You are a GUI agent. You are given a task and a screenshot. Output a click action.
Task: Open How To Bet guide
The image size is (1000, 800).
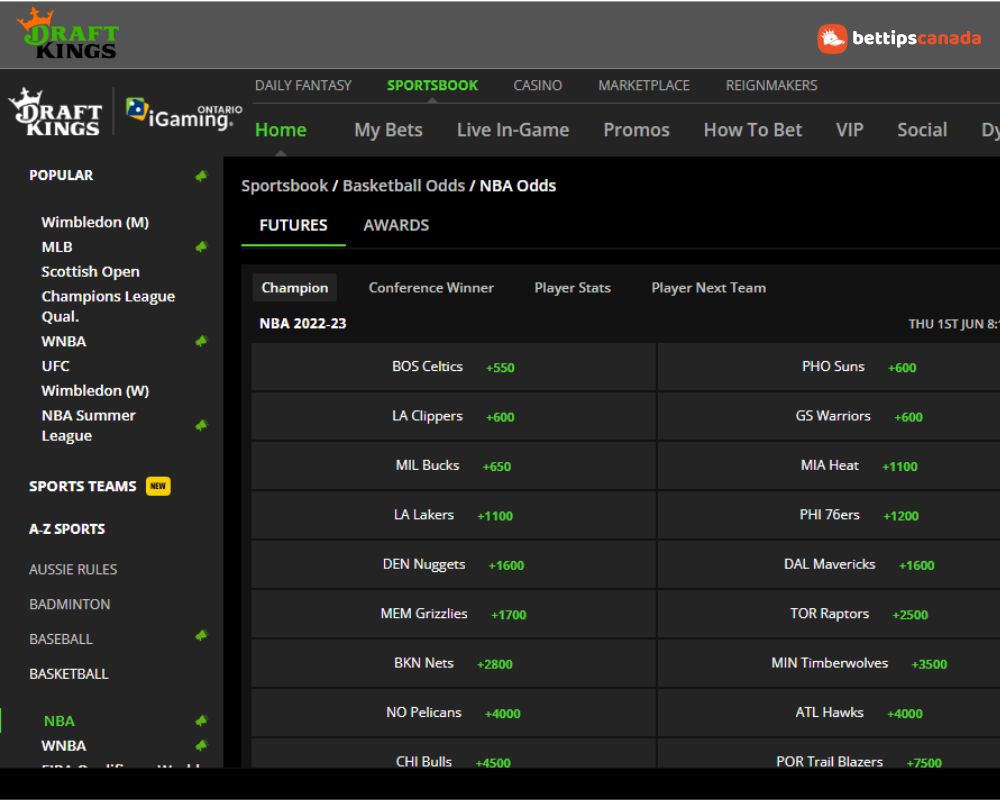[753, 130]
